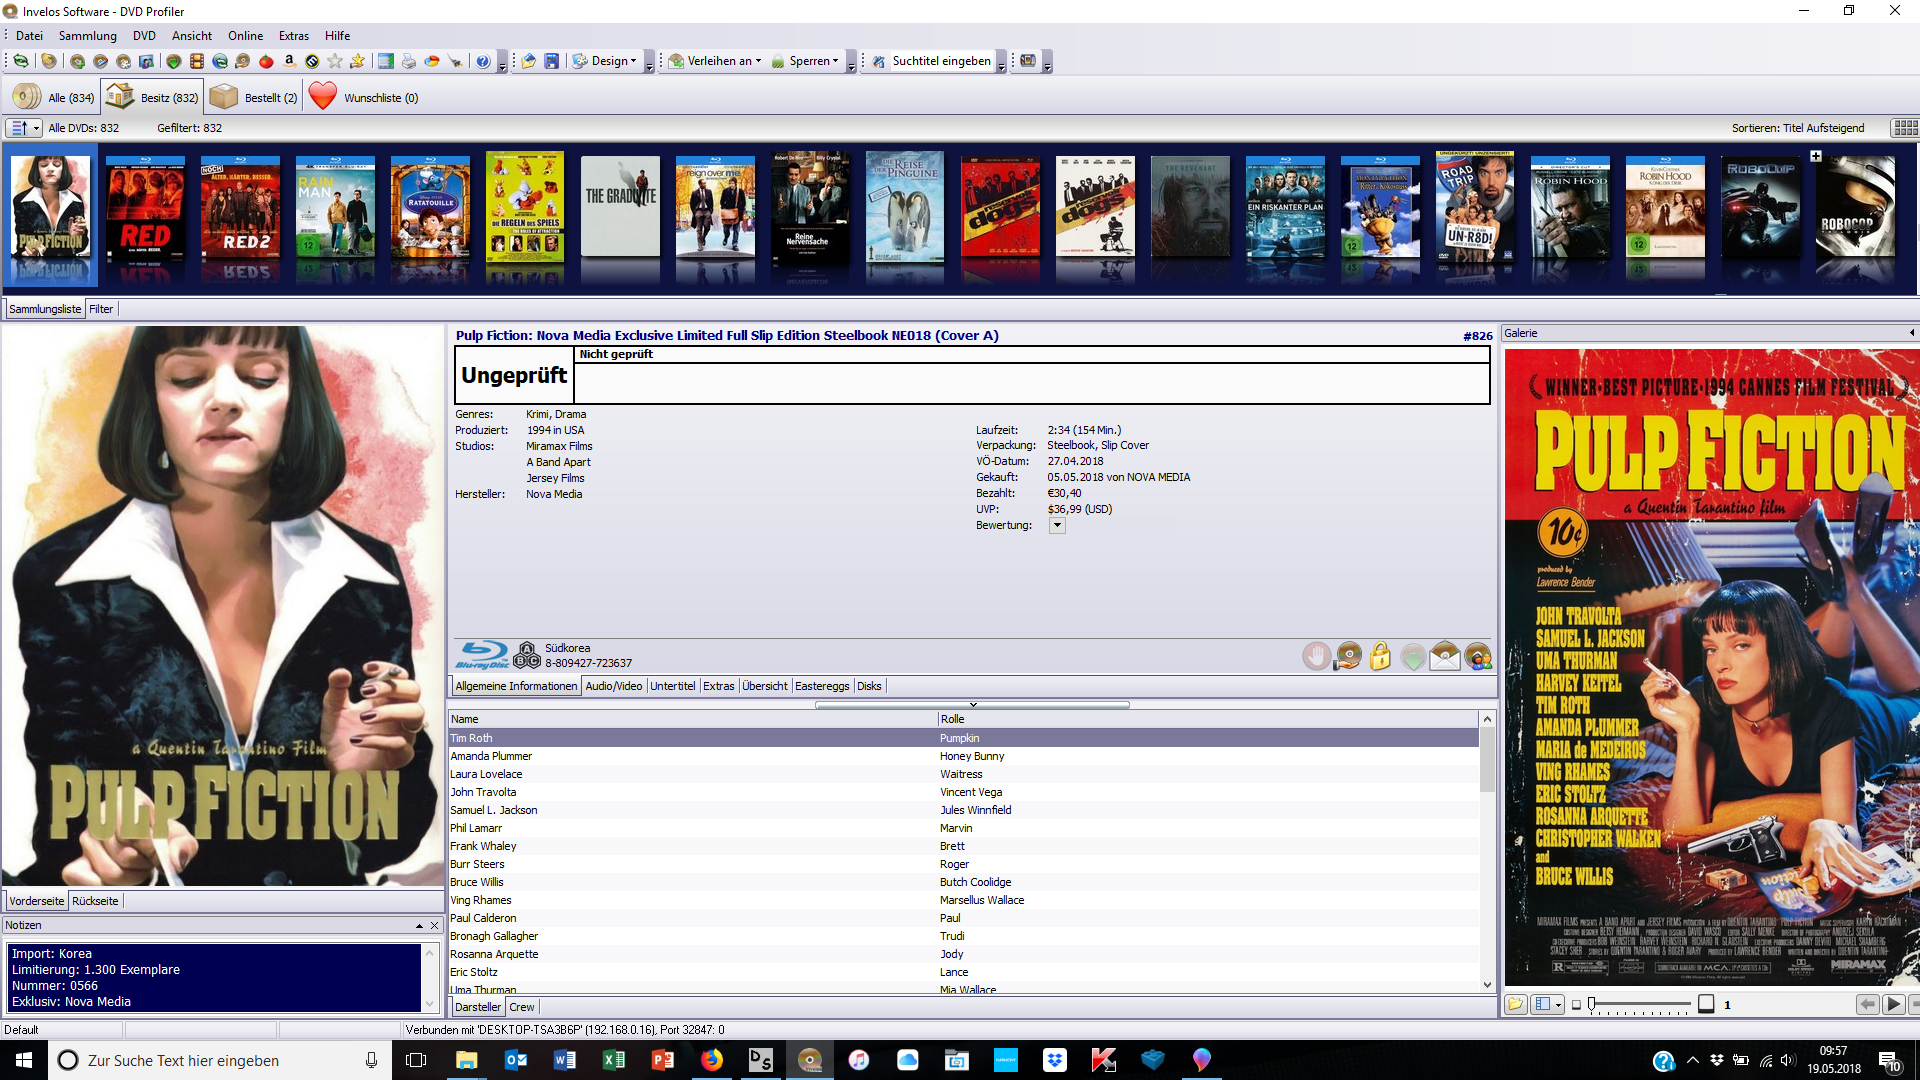The height and width of the screenshot is (1080, 1920).
Task: Click the film strip toolbar icon
Action: pyautogui.click(x=197, y=61)
